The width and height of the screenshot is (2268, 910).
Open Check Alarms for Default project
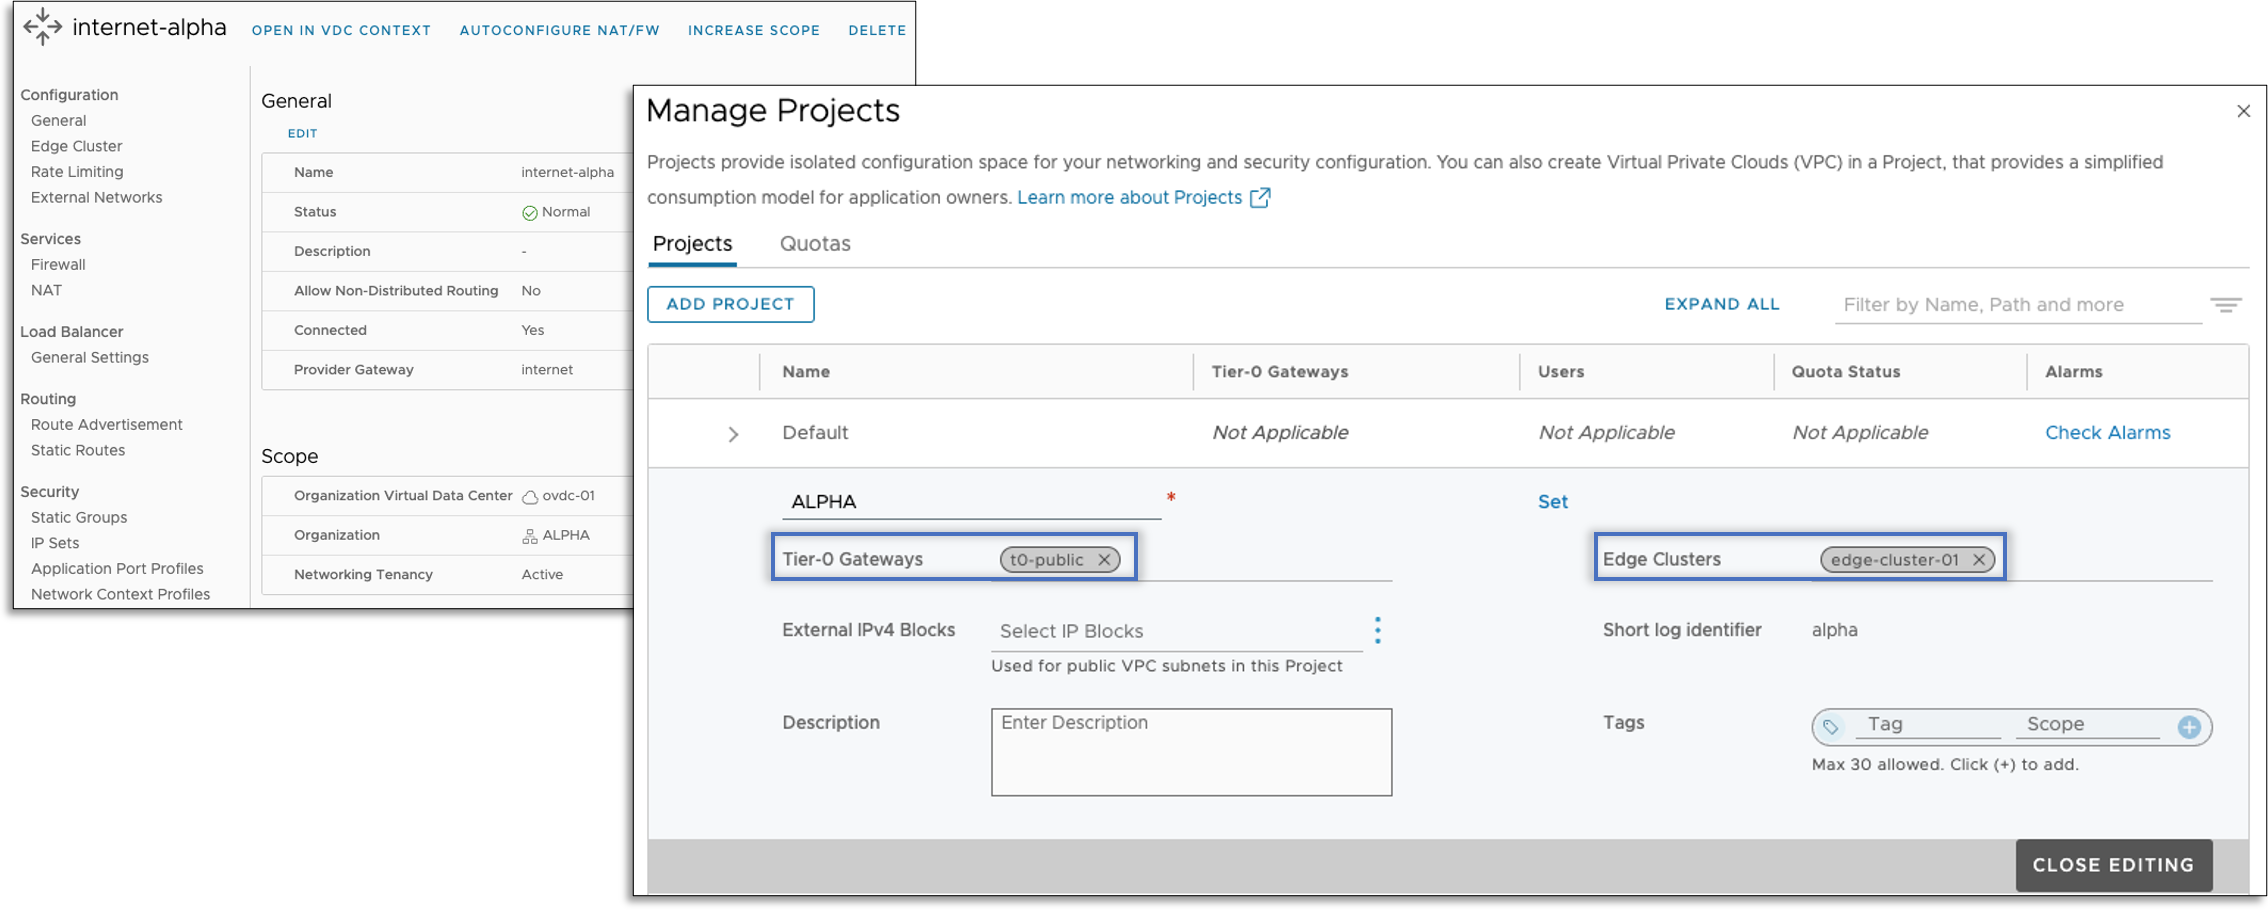click(2107, 433)
